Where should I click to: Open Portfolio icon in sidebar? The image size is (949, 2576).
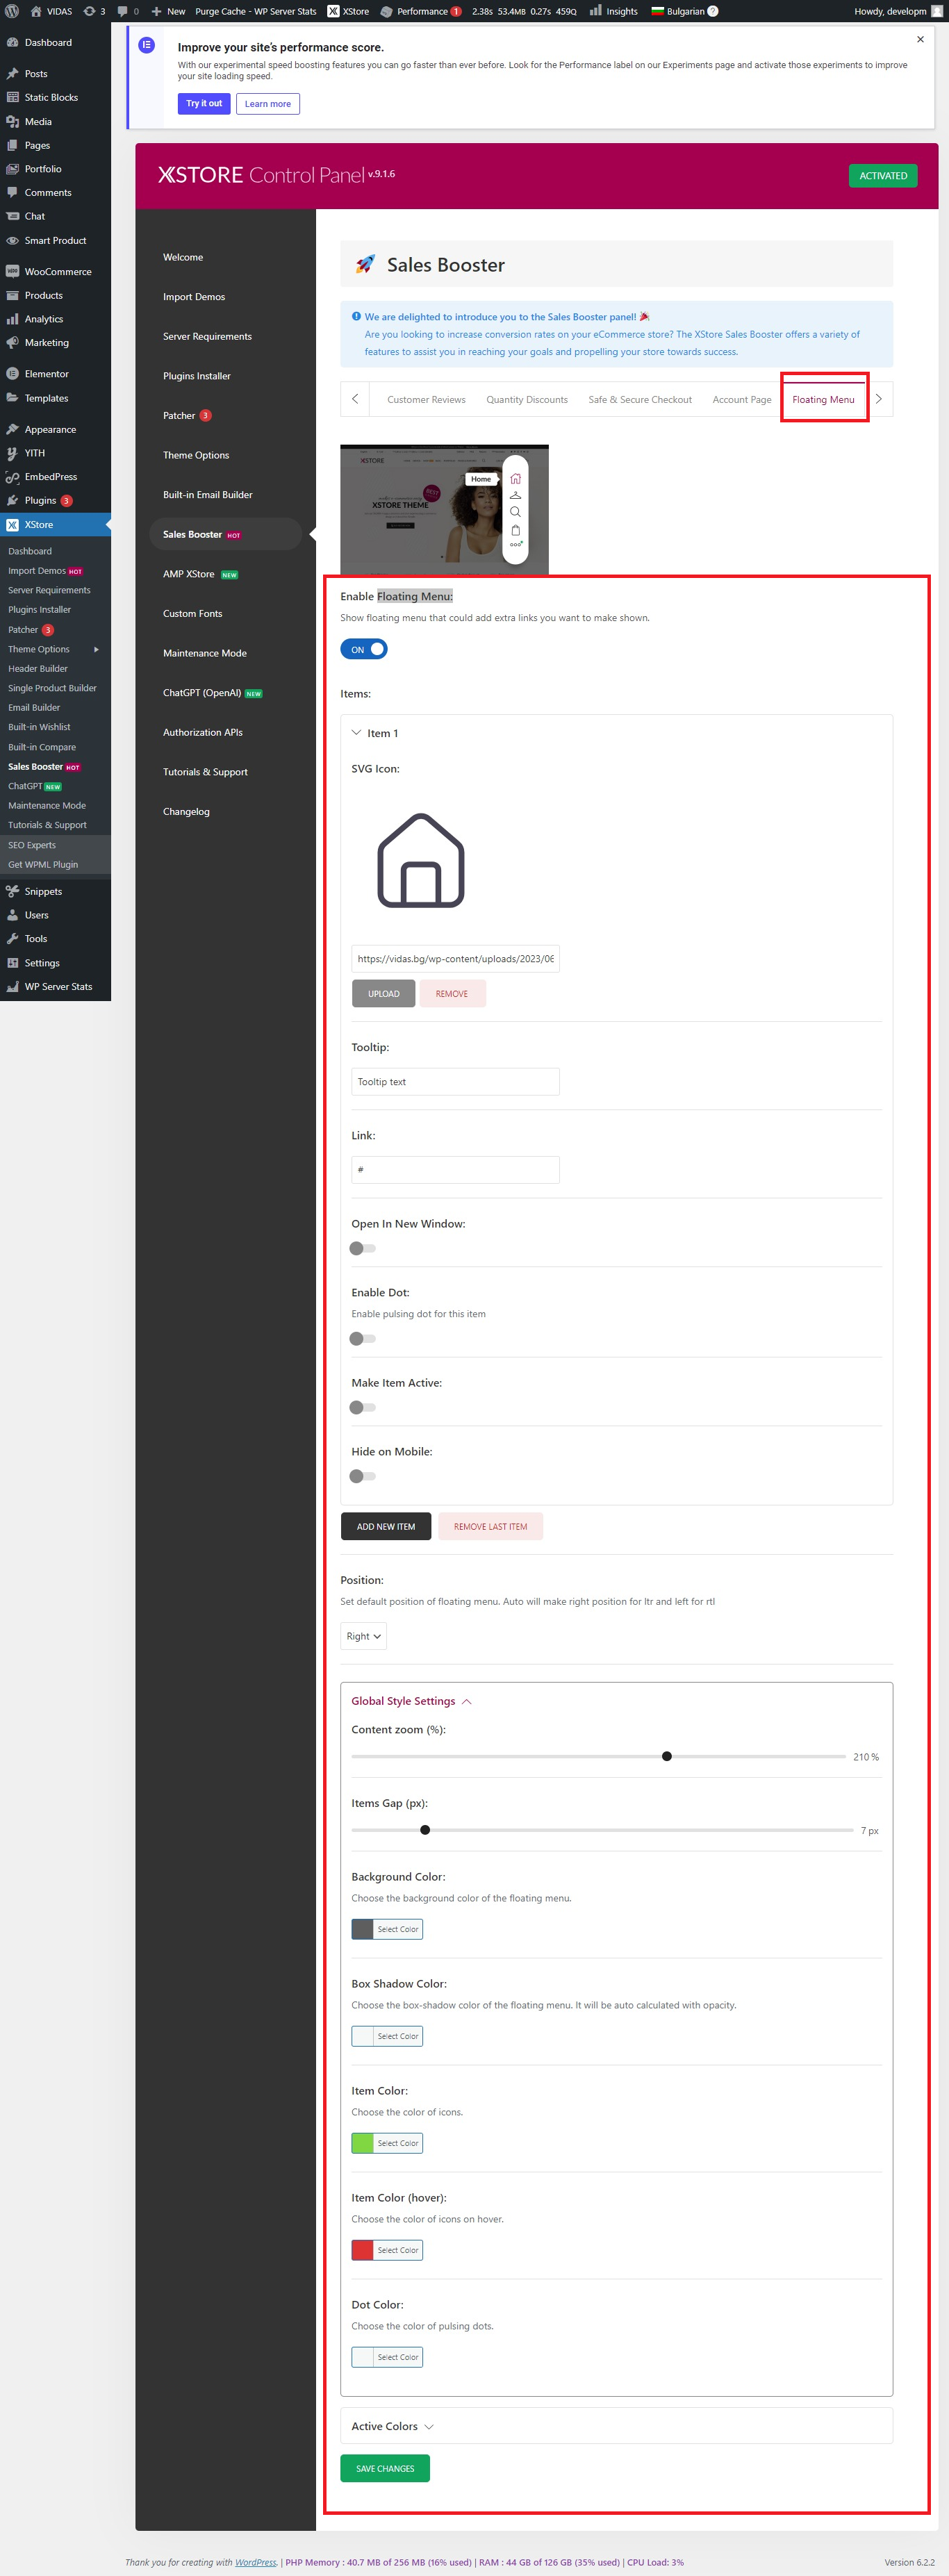click(12, 169)
